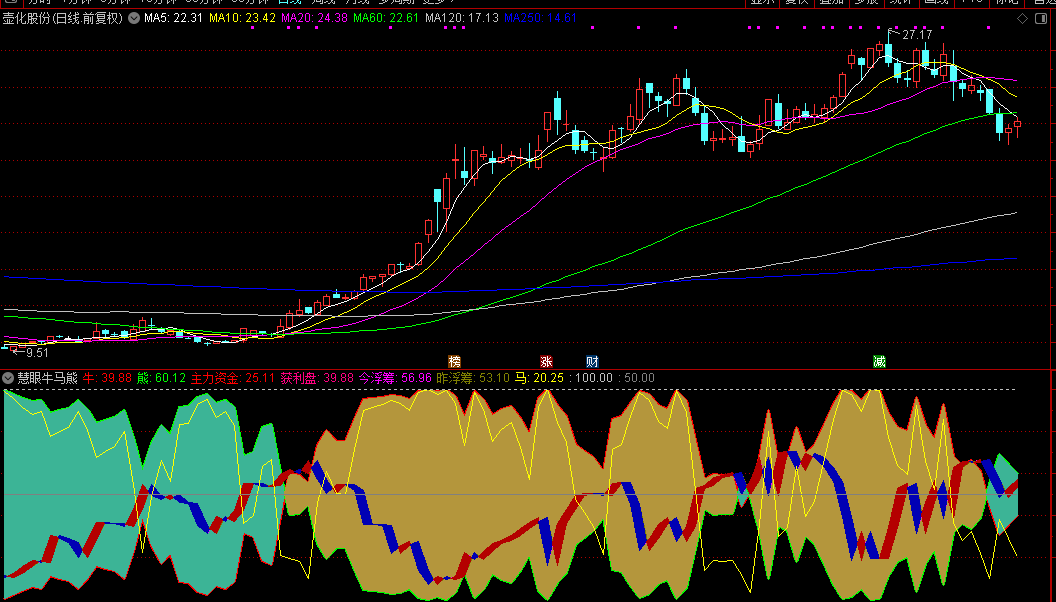Select the MA10: 23.42 moving average label
This screenshot has height=602, width=1056.
pyautogui.click(x=242, y=18)
